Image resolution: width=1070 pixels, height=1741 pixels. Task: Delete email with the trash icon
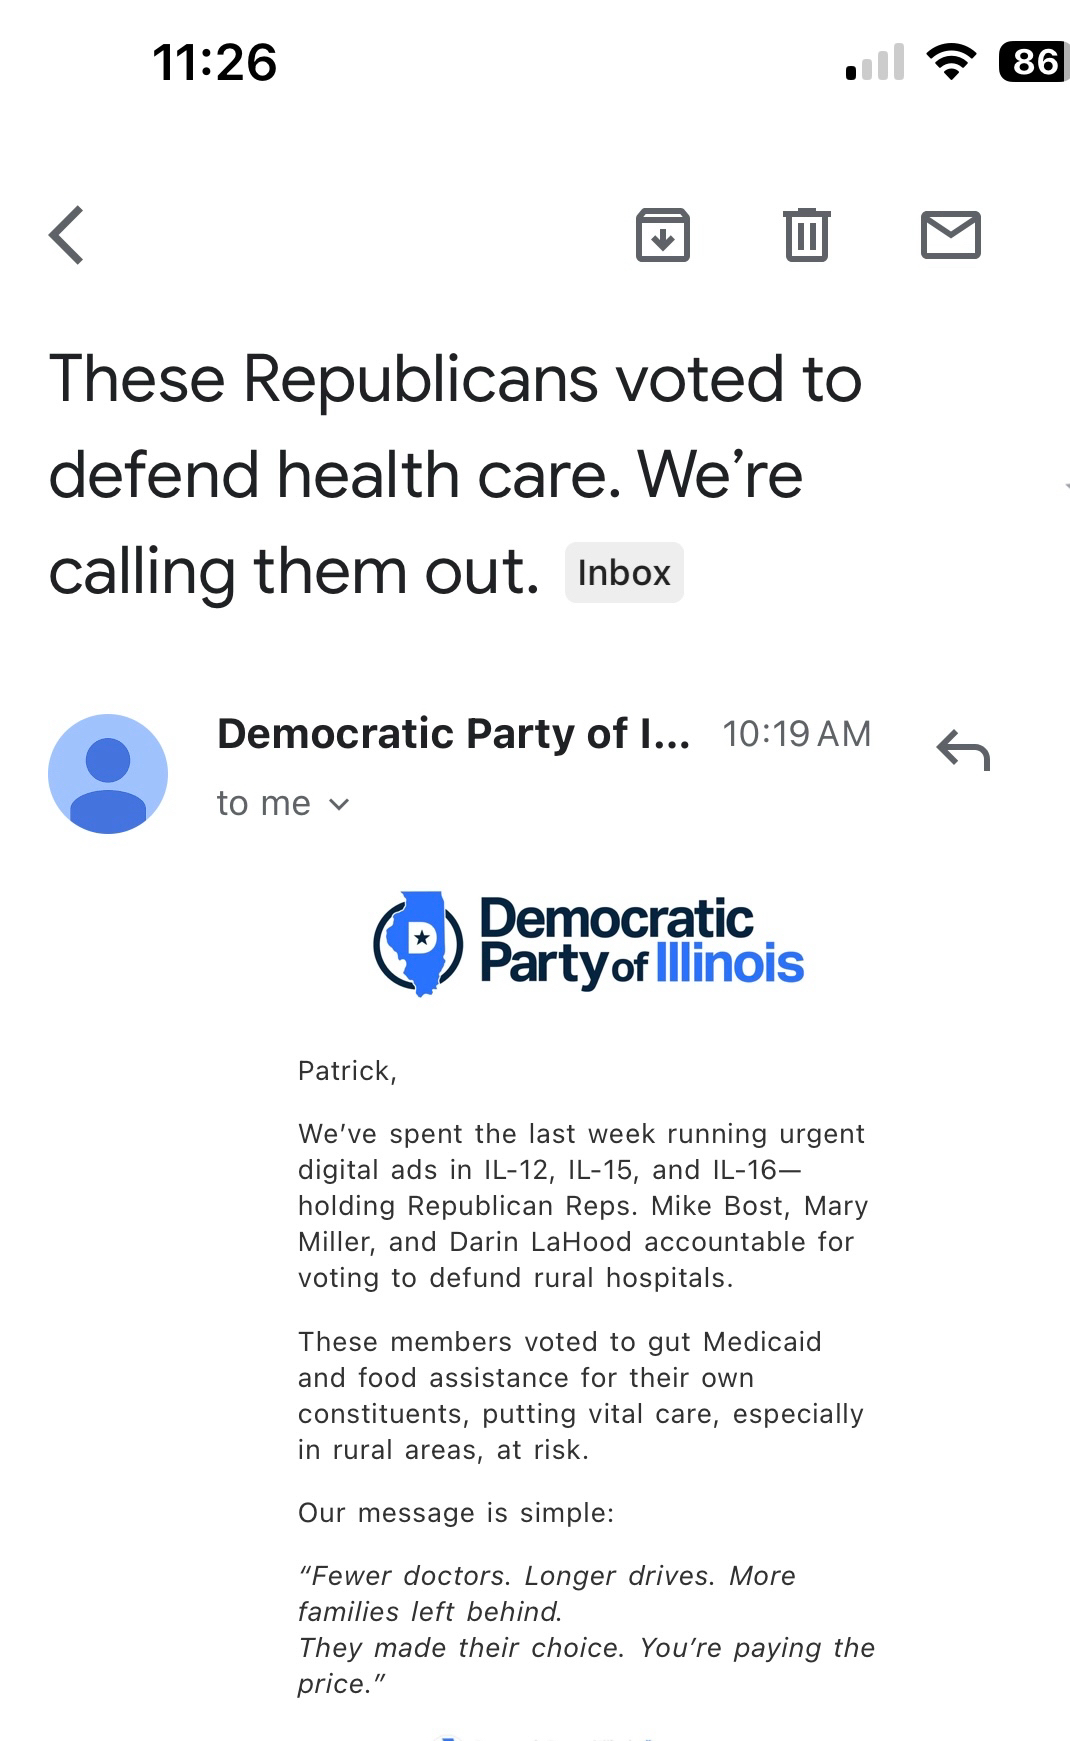tap(806, 235)
